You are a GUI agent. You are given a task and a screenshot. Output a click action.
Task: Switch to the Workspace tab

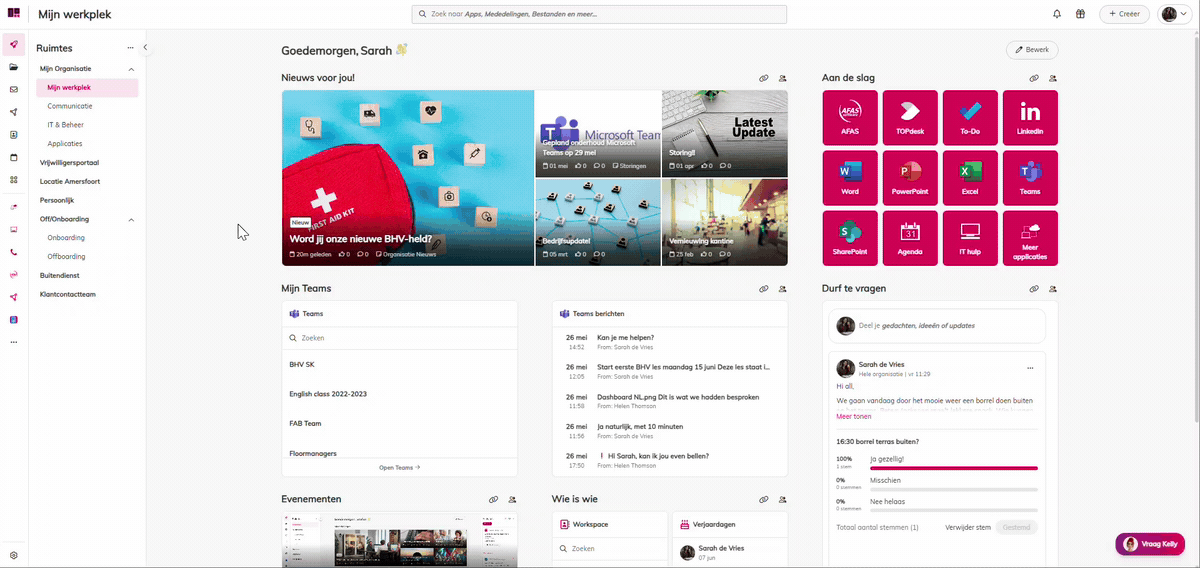tap(610, 524)
